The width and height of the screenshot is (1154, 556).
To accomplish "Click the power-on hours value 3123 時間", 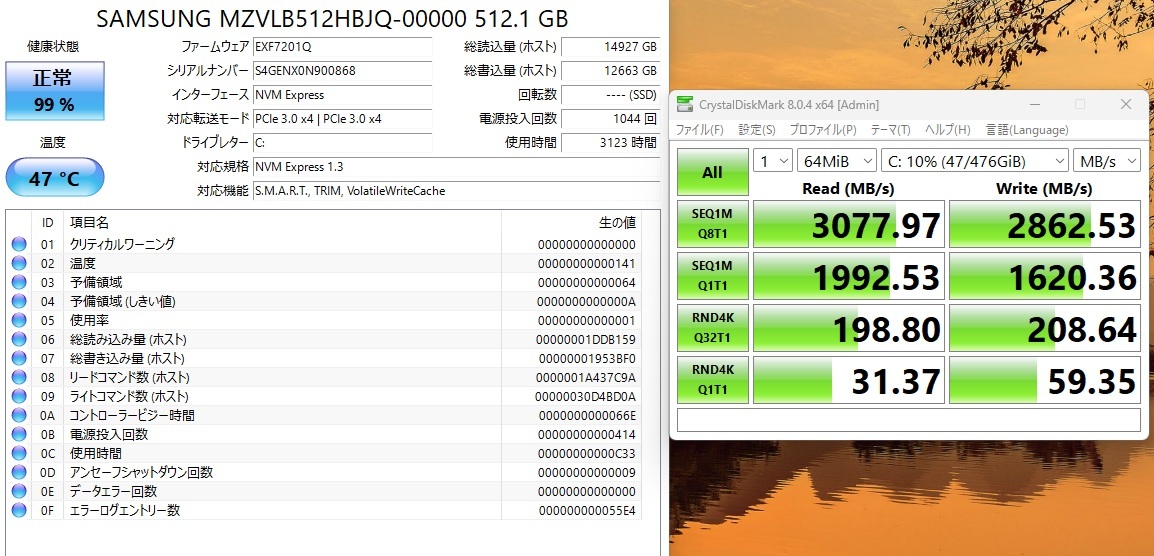I will tap(610, 142).
